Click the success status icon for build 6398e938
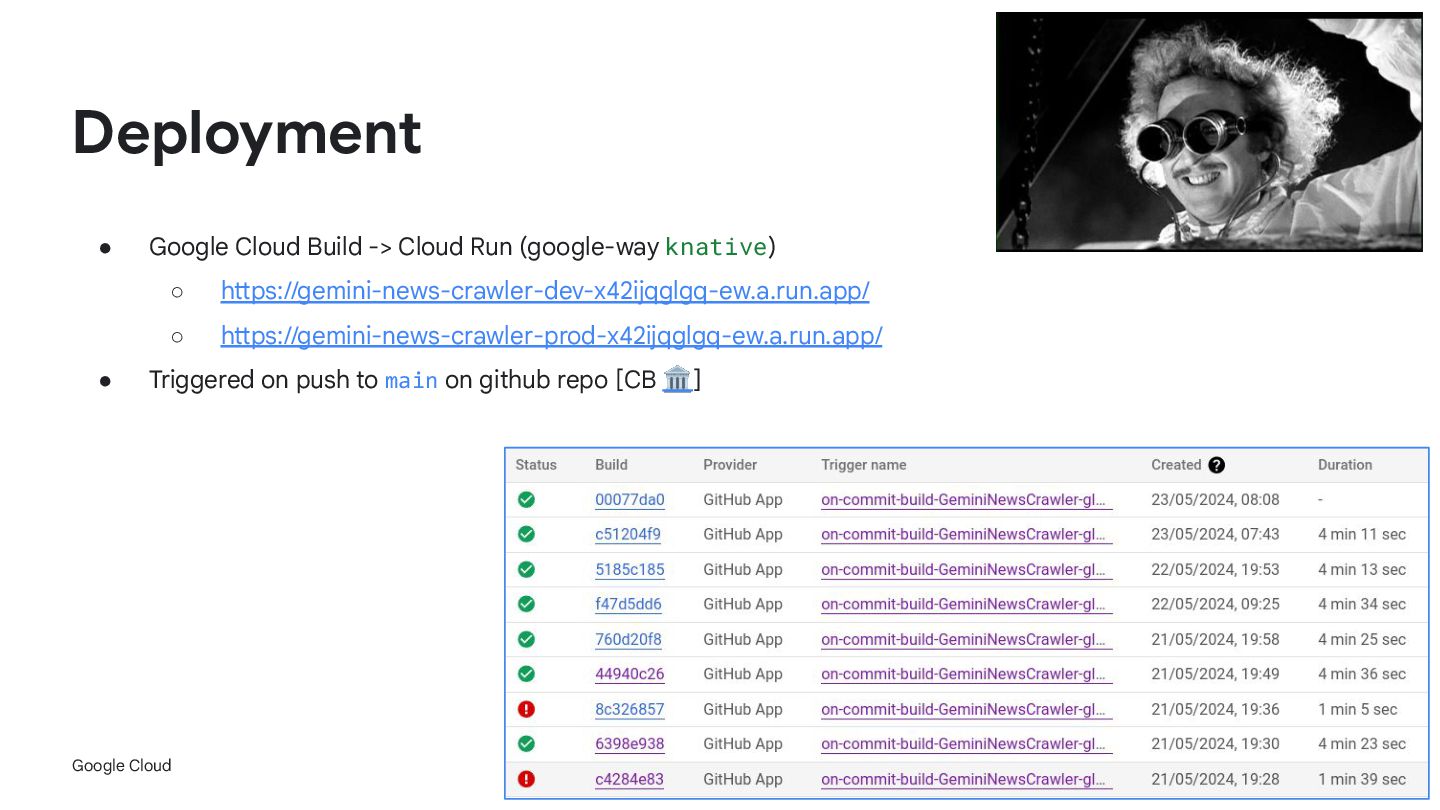Image resolution: width=1440 pixels, height=810 pixels. (x=526, y=744)
